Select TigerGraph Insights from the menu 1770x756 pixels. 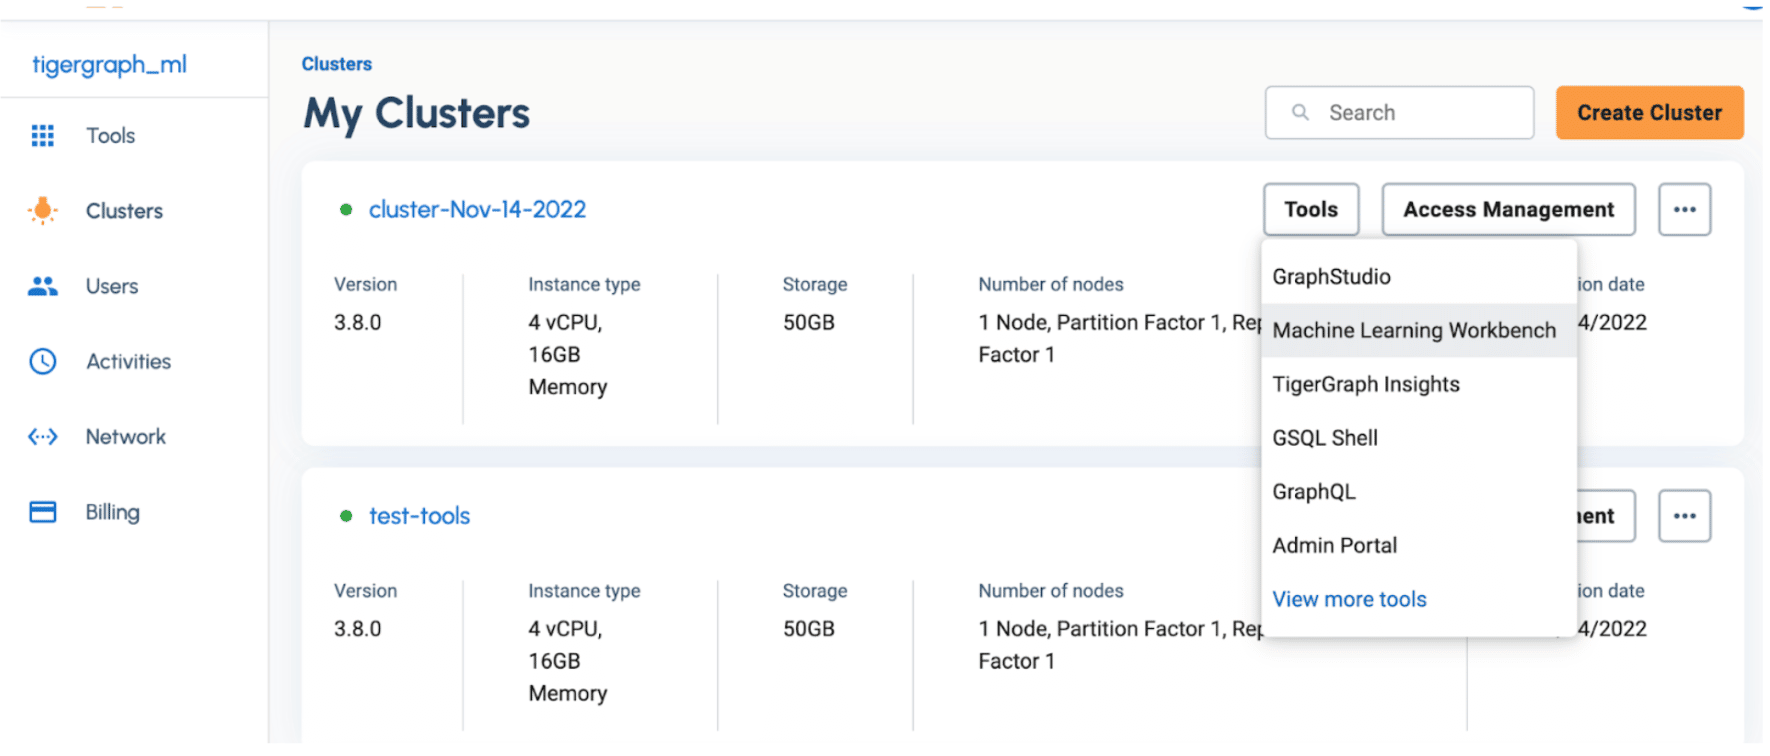pyautogui.click(x=1419, y=384)
